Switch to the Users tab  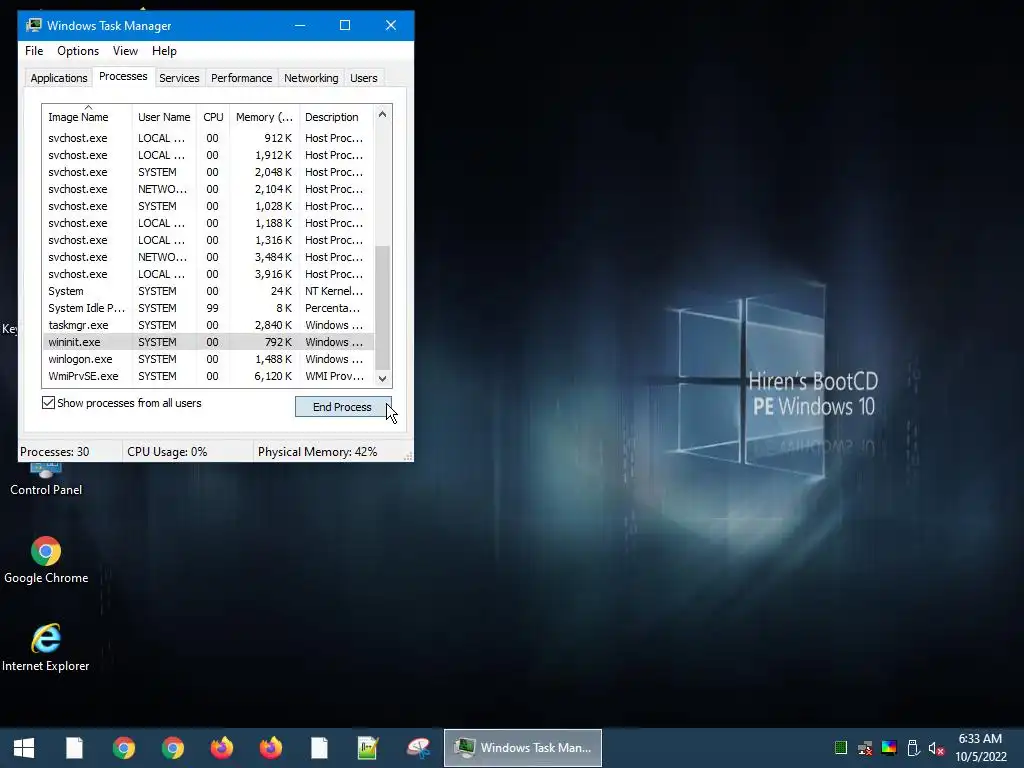tap(364, 78)
